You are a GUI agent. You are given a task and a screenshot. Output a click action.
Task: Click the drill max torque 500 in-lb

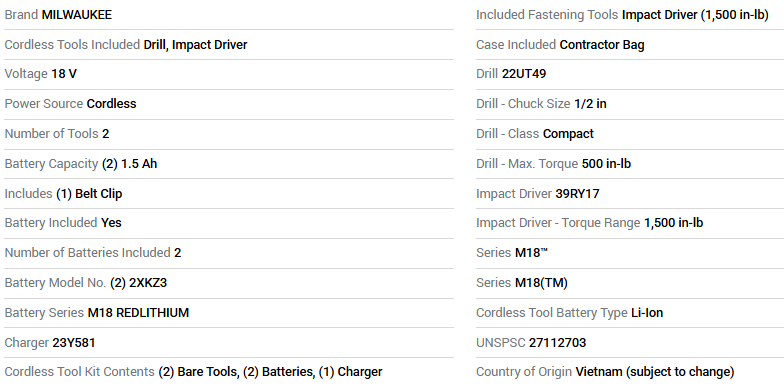[606, 164]
